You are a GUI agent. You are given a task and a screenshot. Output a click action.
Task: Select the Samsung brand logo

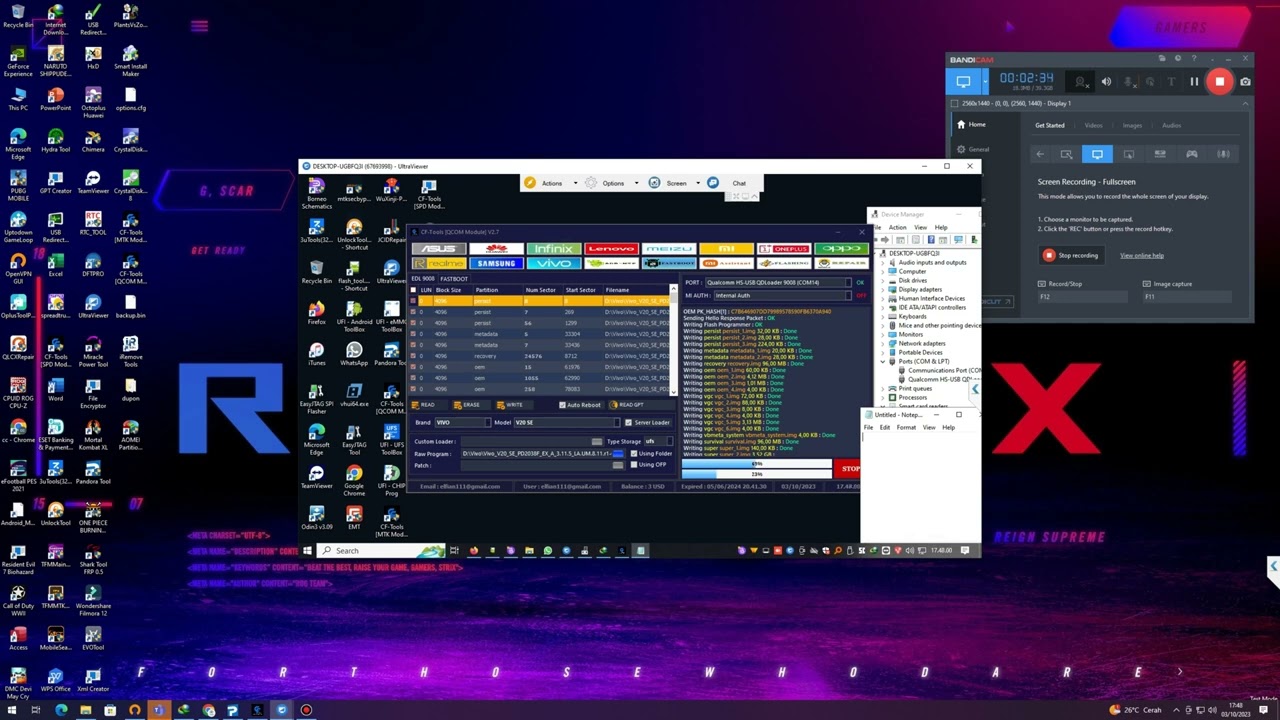495,263
